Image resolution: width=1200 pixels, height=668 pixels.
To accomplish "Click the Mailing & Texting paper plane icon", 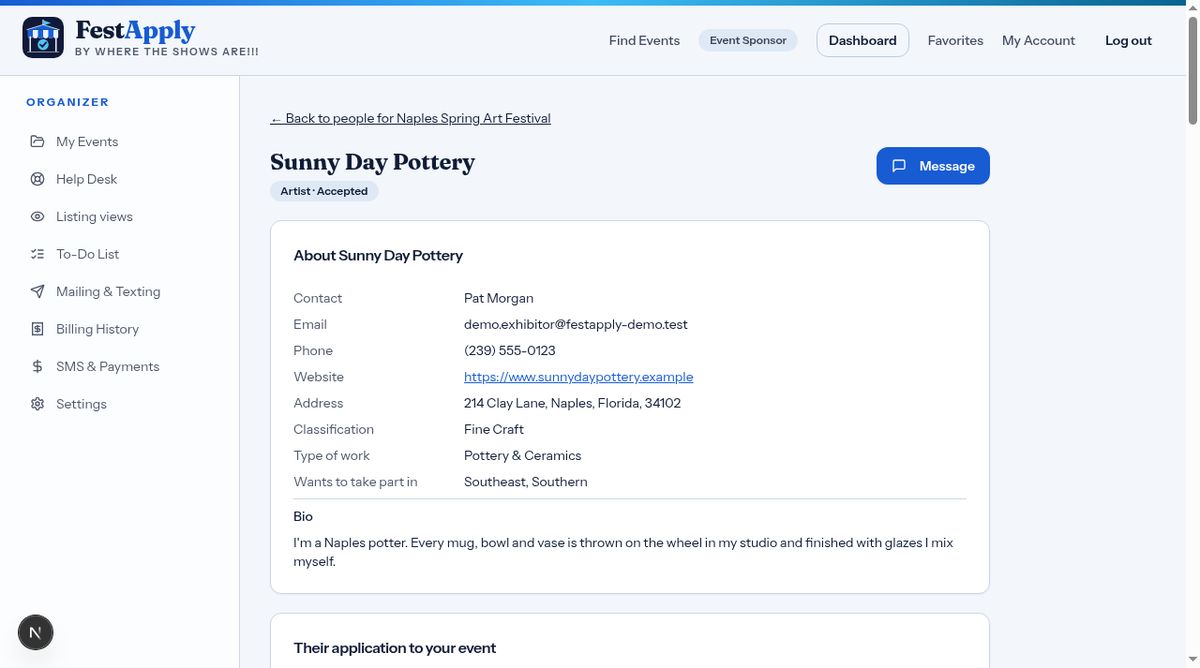I will (x=37, y=291).
